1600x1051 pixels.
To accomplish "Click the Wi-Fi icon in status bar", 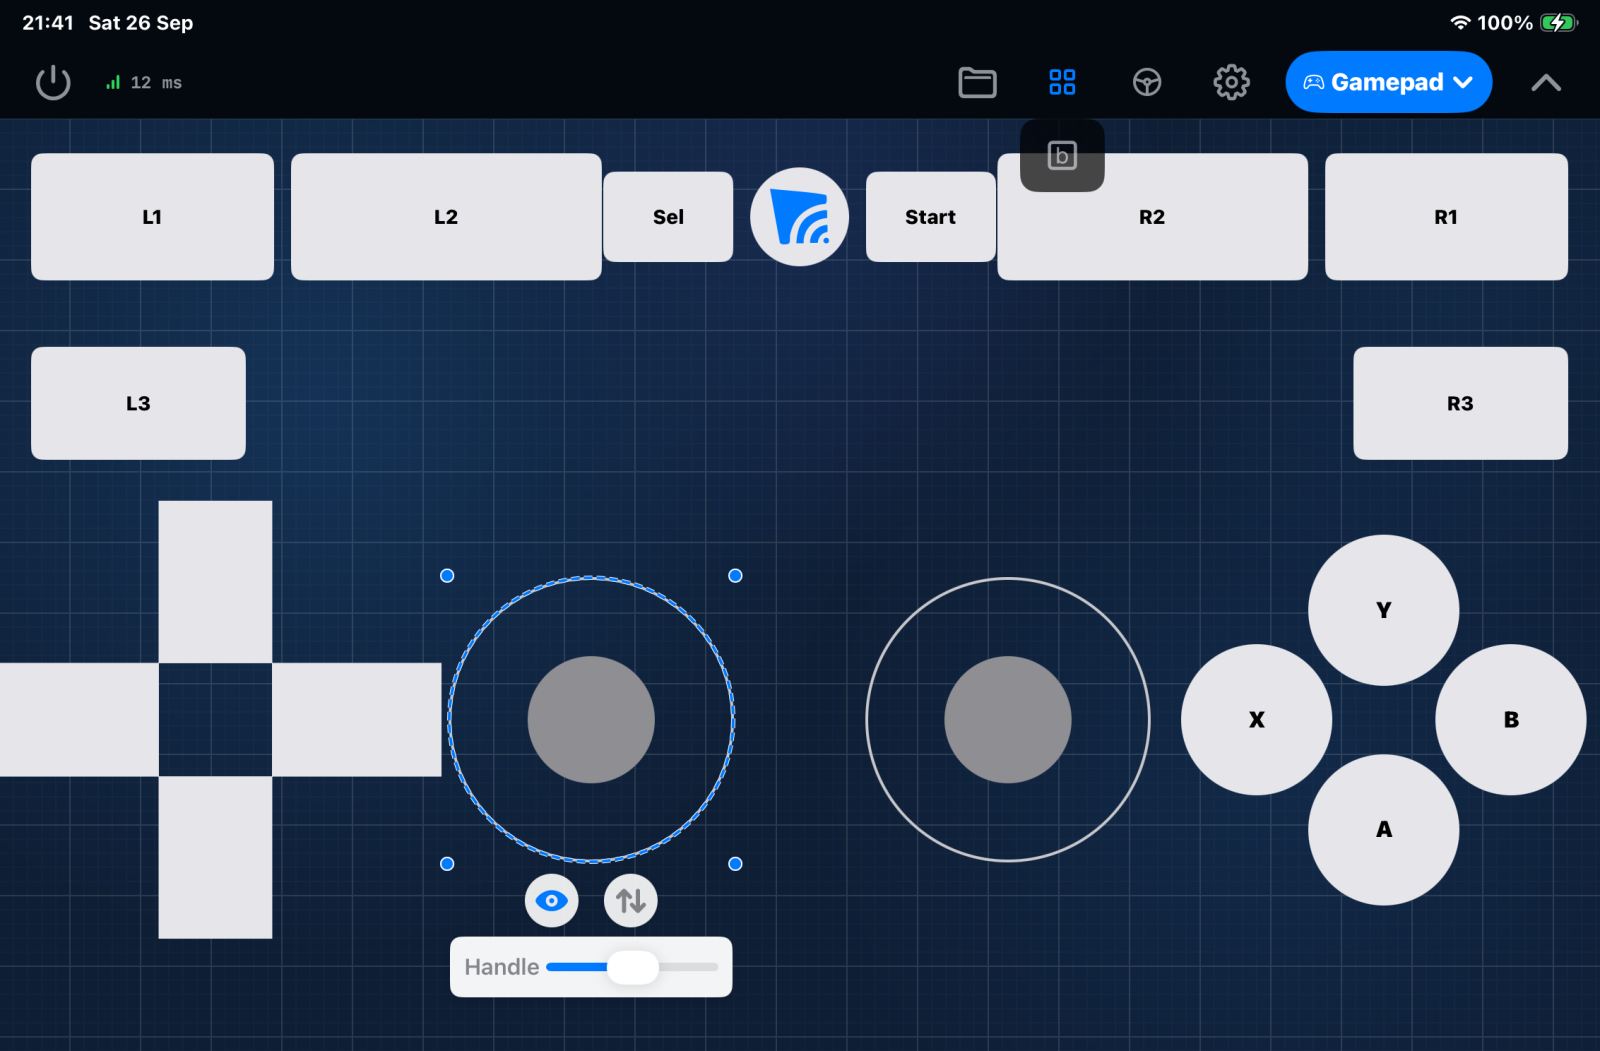I will click(x=1461, y=22).
